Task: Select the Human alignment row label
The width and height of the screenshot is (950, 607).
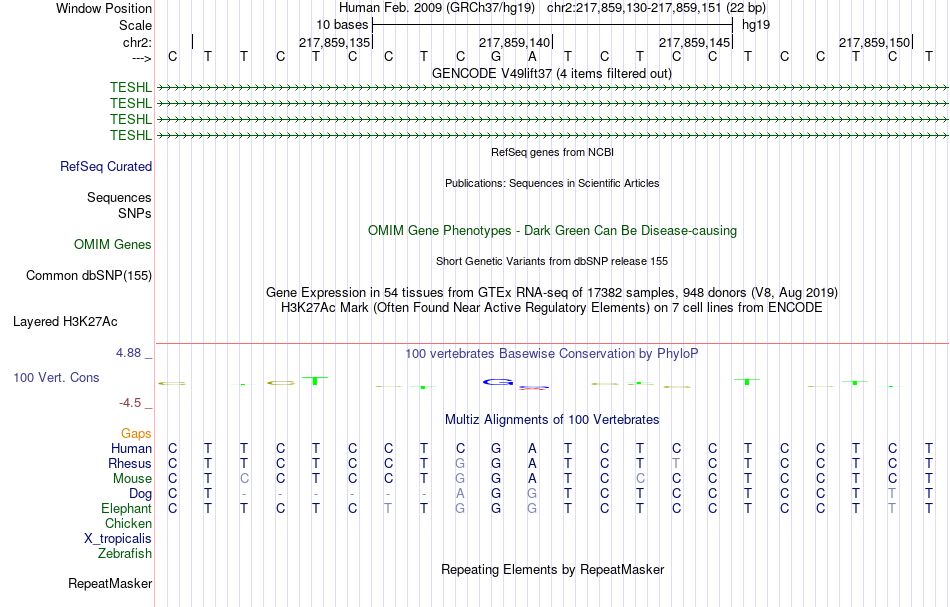Action: click(131, 448)
